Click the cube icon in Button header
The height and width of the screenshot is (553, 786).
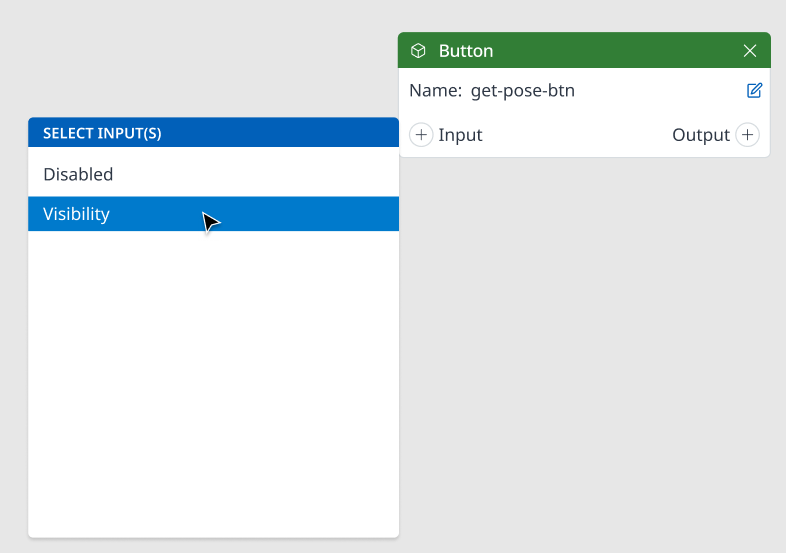(x=418, y=51)
